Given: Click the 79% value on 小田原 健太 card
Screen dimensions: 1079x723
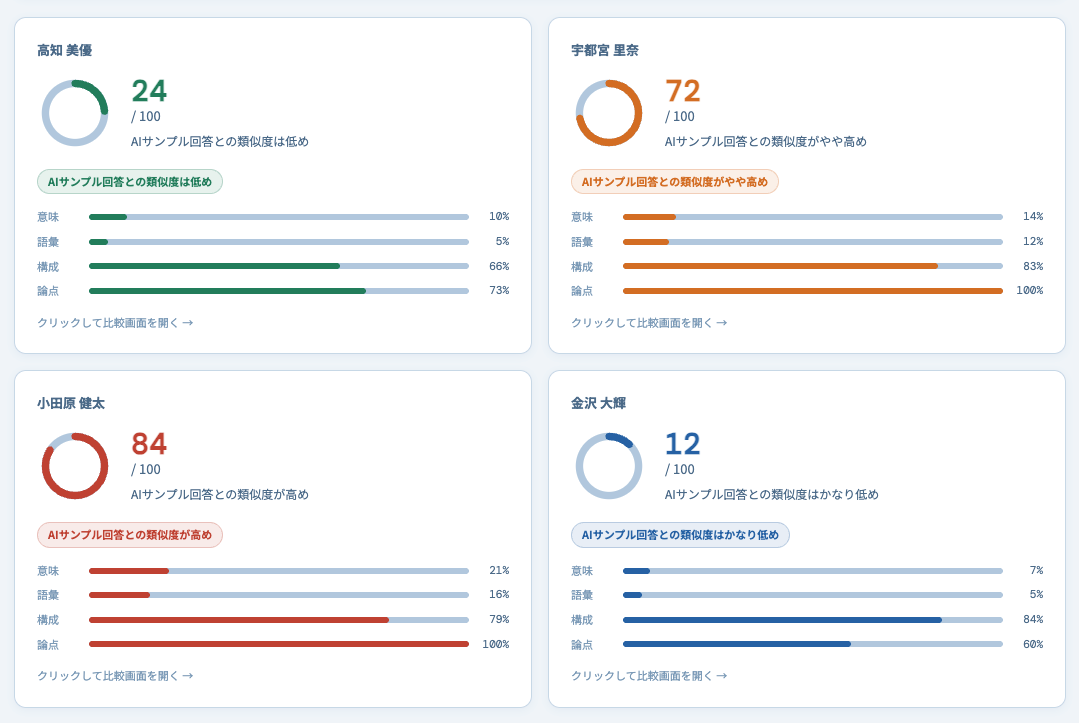Looking at the screenshot, I should point(500,620).
